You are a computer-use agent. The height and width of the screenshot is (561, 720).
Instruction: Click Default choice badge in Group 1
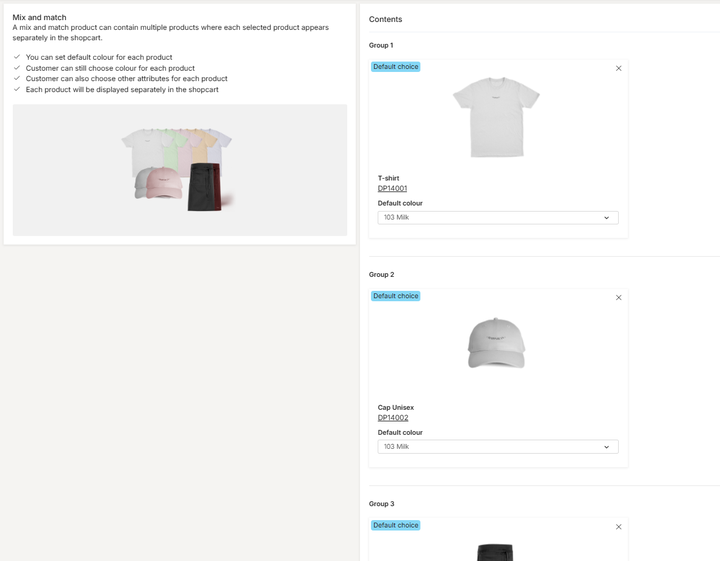tap(395, 67)
